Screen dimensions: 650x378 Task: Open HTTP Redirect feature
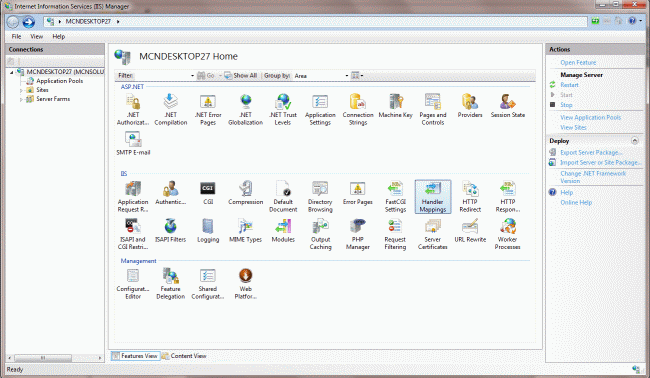[x=470, y=196]
